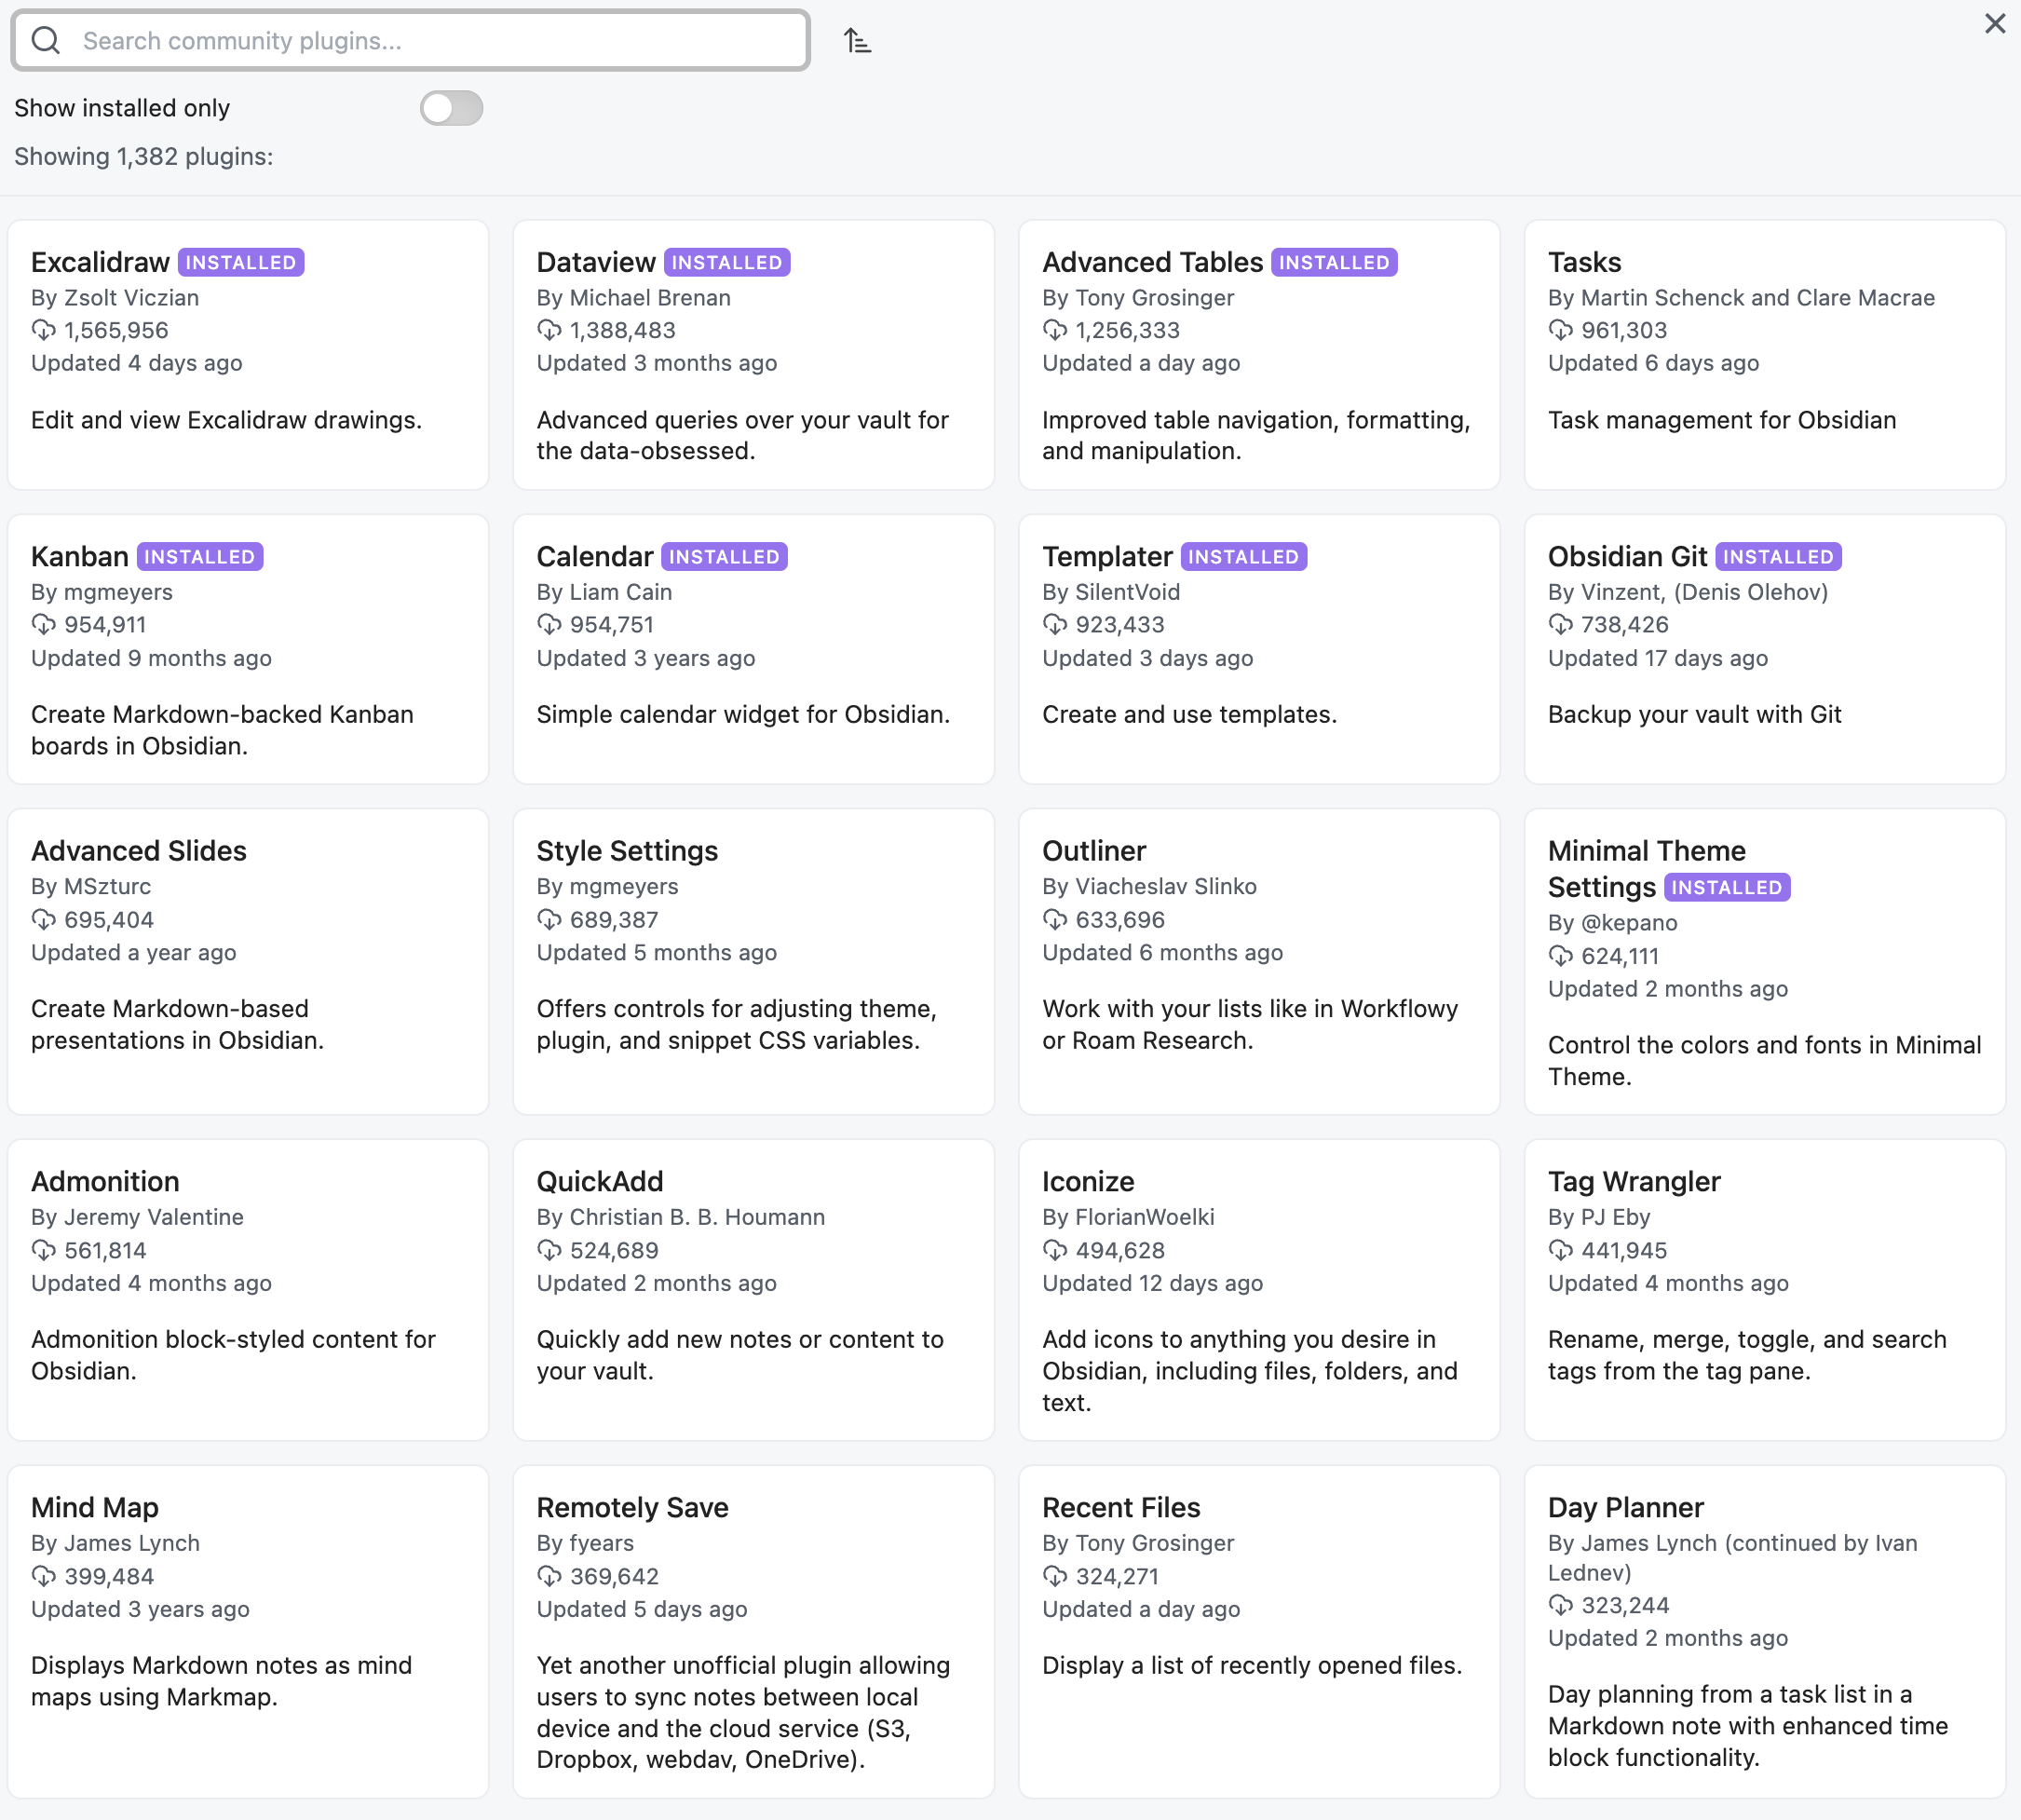Open the Kanban plugin title
The width and height of the screenshot is (2021, 1820).
click(80, 557)
